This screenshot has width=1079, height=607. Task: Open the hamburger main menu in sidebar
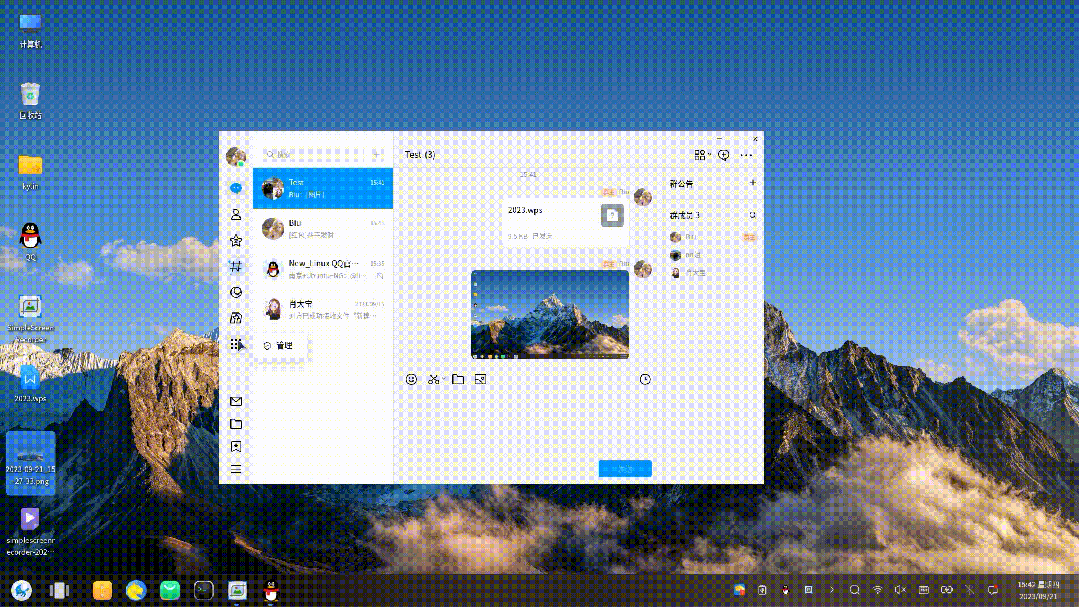click(236, 469)
